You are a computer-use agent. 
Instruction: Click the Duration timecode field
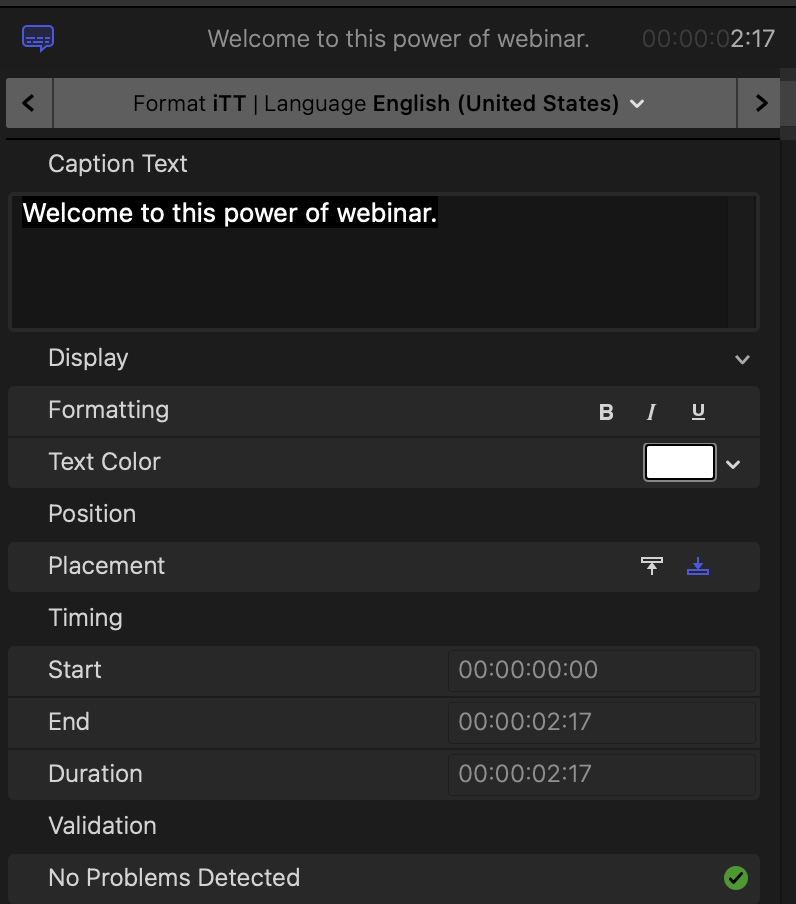601,774
